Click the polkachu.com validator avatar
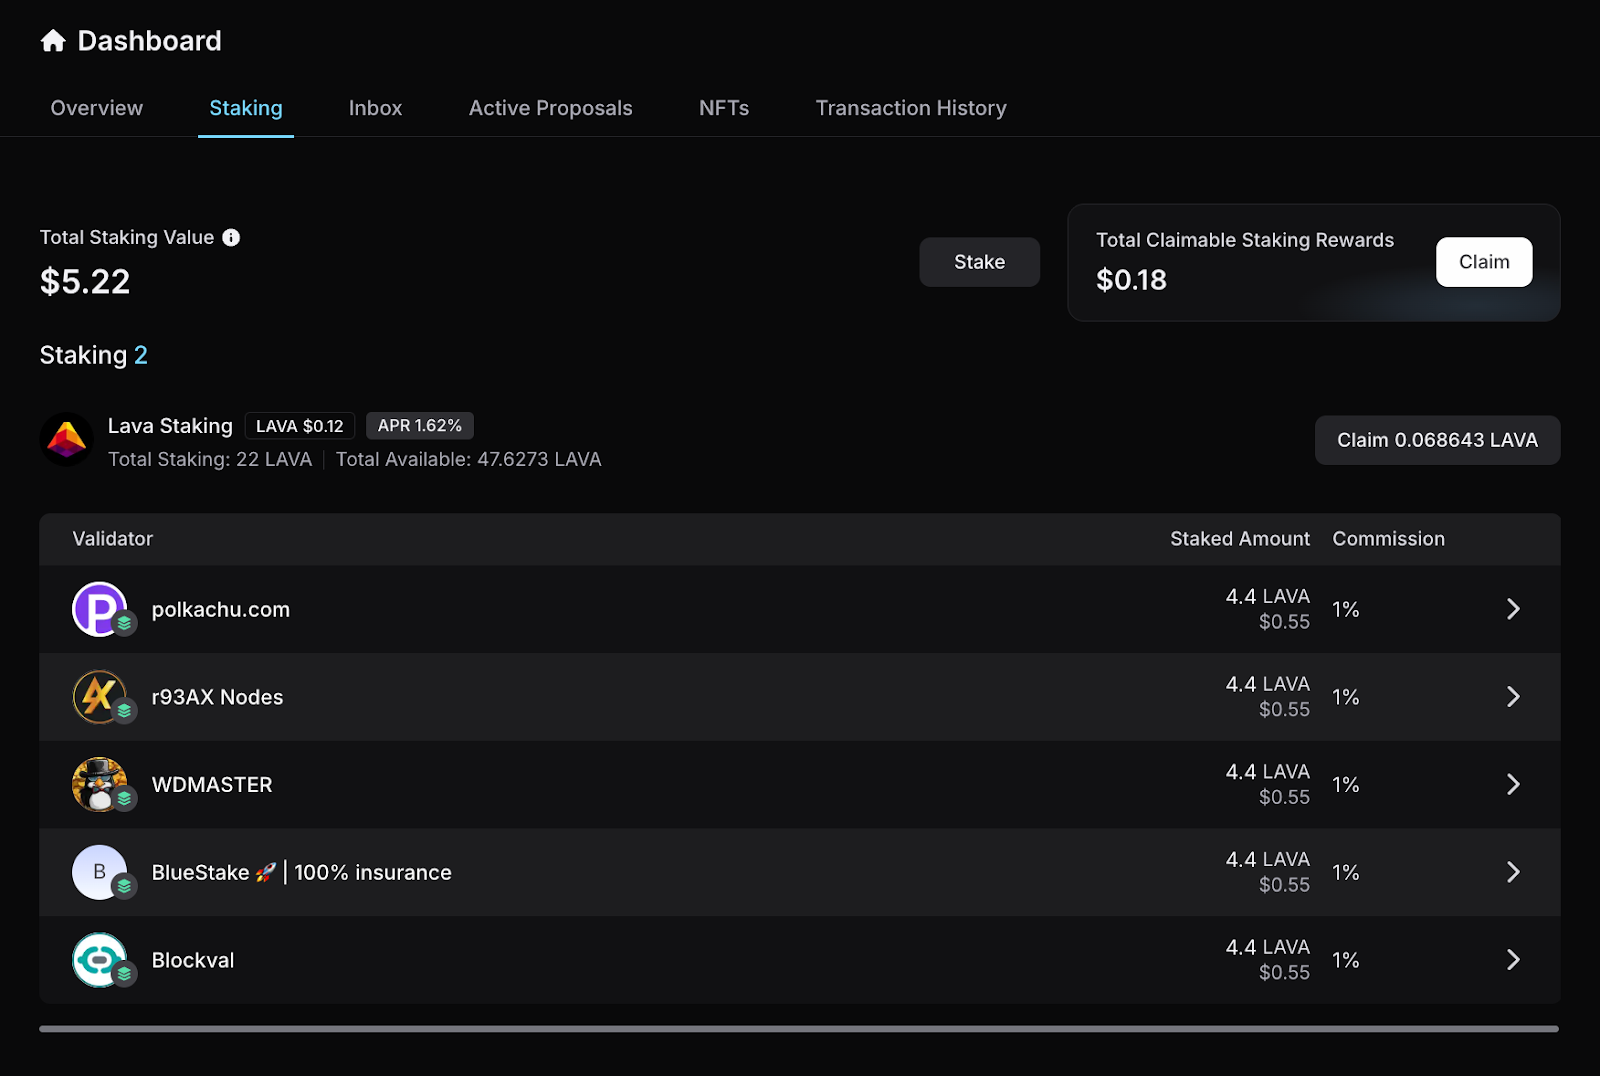This screenshot has width=1600, height=1076. 100,609
